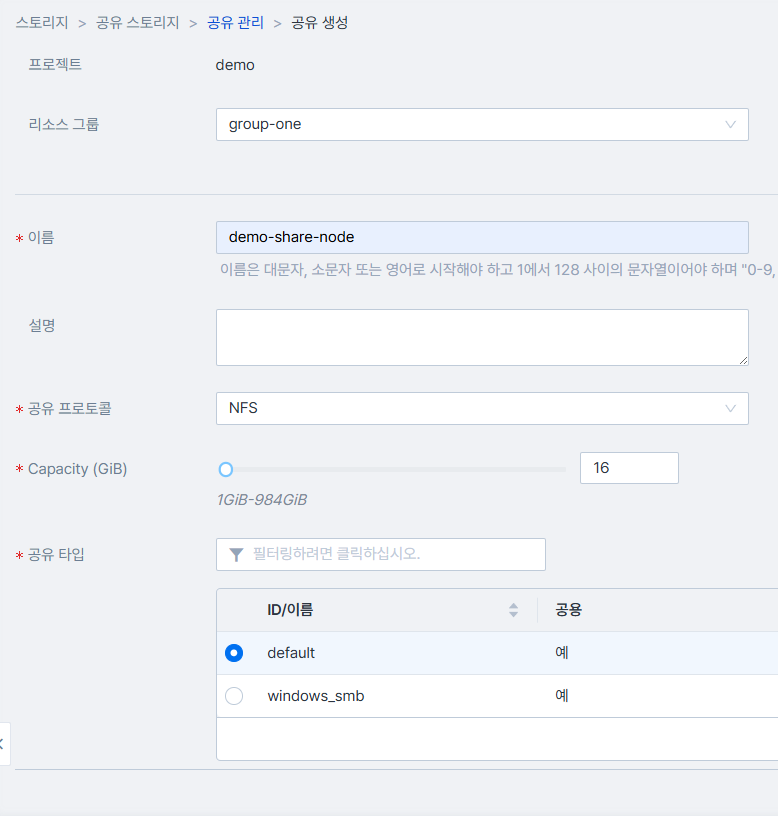Click the Capacity slider track
778x816 pixels.
(400, 469)
